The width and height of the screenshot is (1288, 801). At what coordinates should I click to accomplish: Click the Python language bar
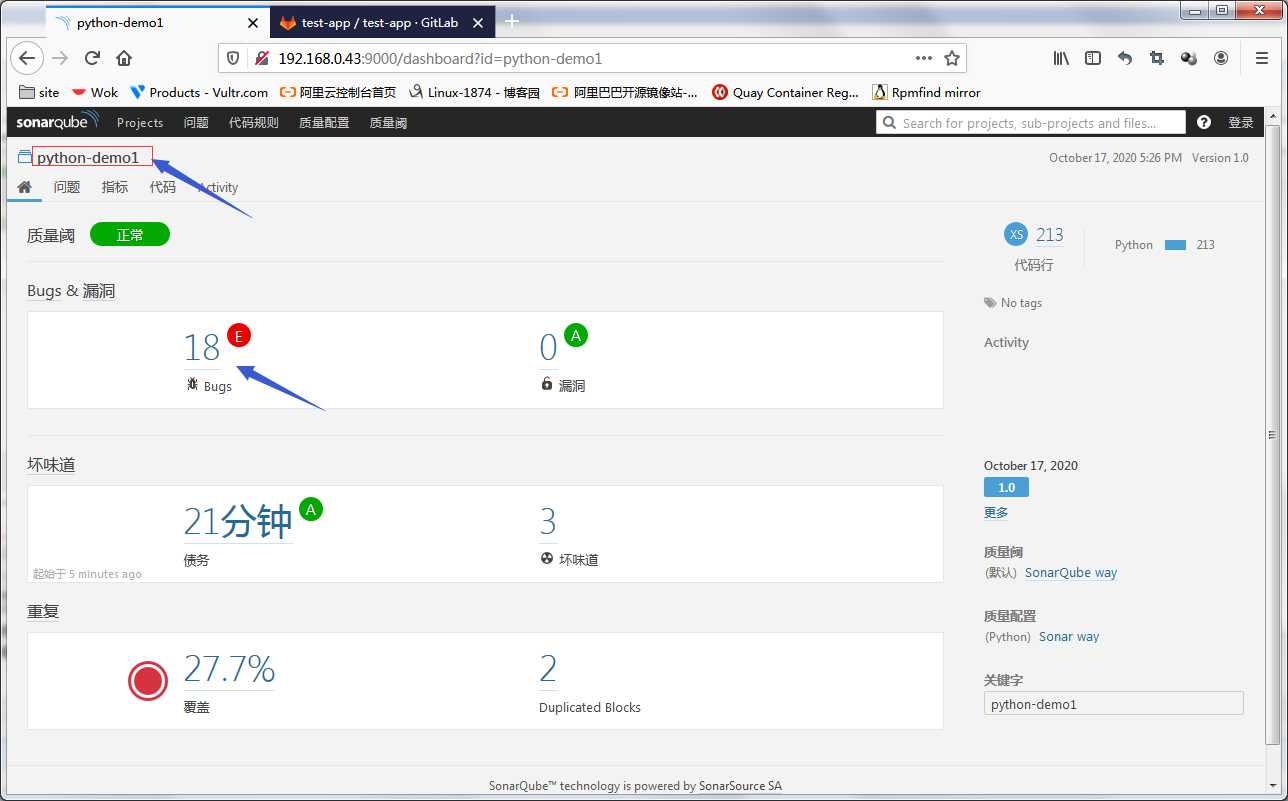(1175, 245)
